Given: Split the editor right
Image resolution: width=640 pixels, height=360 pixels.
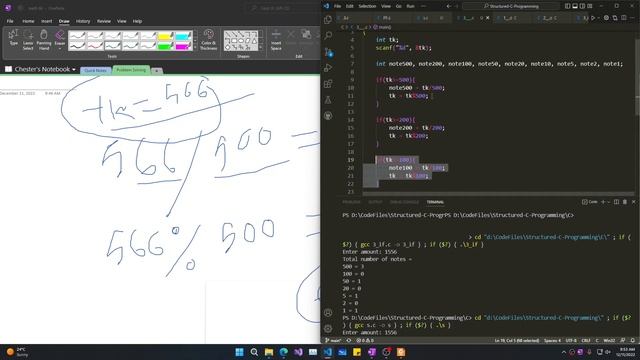Looking at the screenshot, I should point(624,18).
